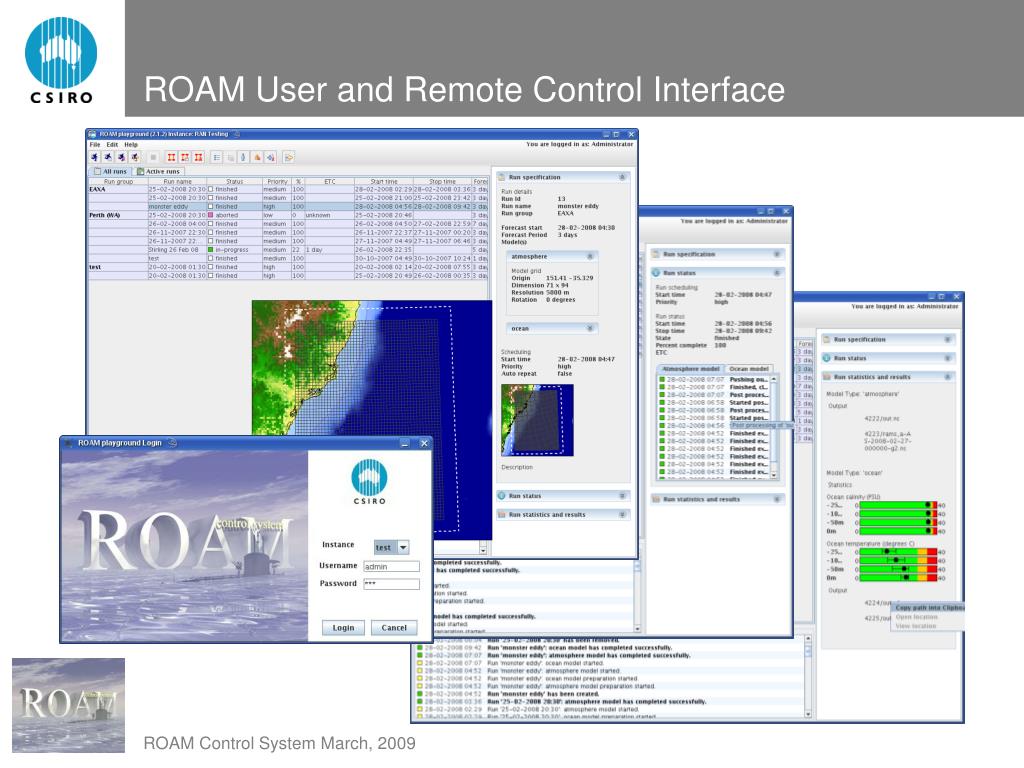The height and width of the screenshot is (768, 1024).
Task: Click the Run specification icon in the second window
Action: pyautogui.click(x=656, y=254)
